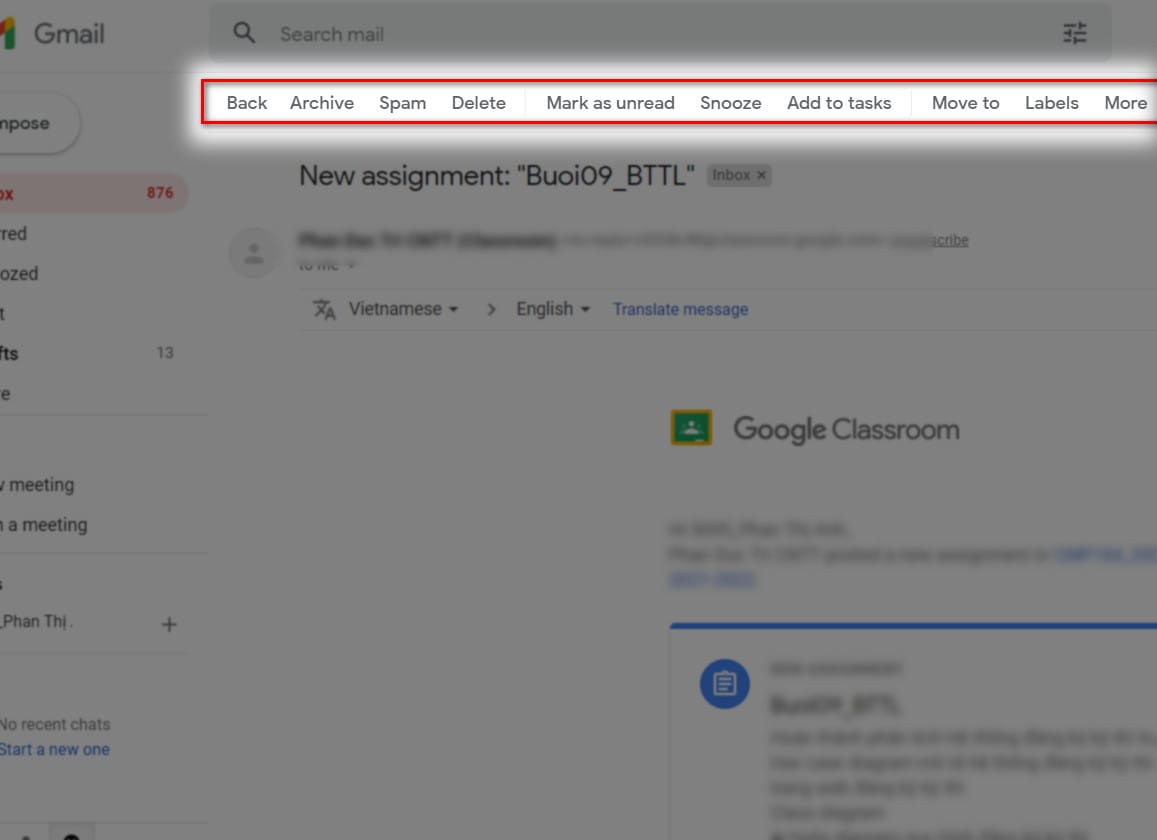This screenshot has width=1157, height=840.
Task: Open the Labels menu in toolbar
Action: [x=1051, y=103]
